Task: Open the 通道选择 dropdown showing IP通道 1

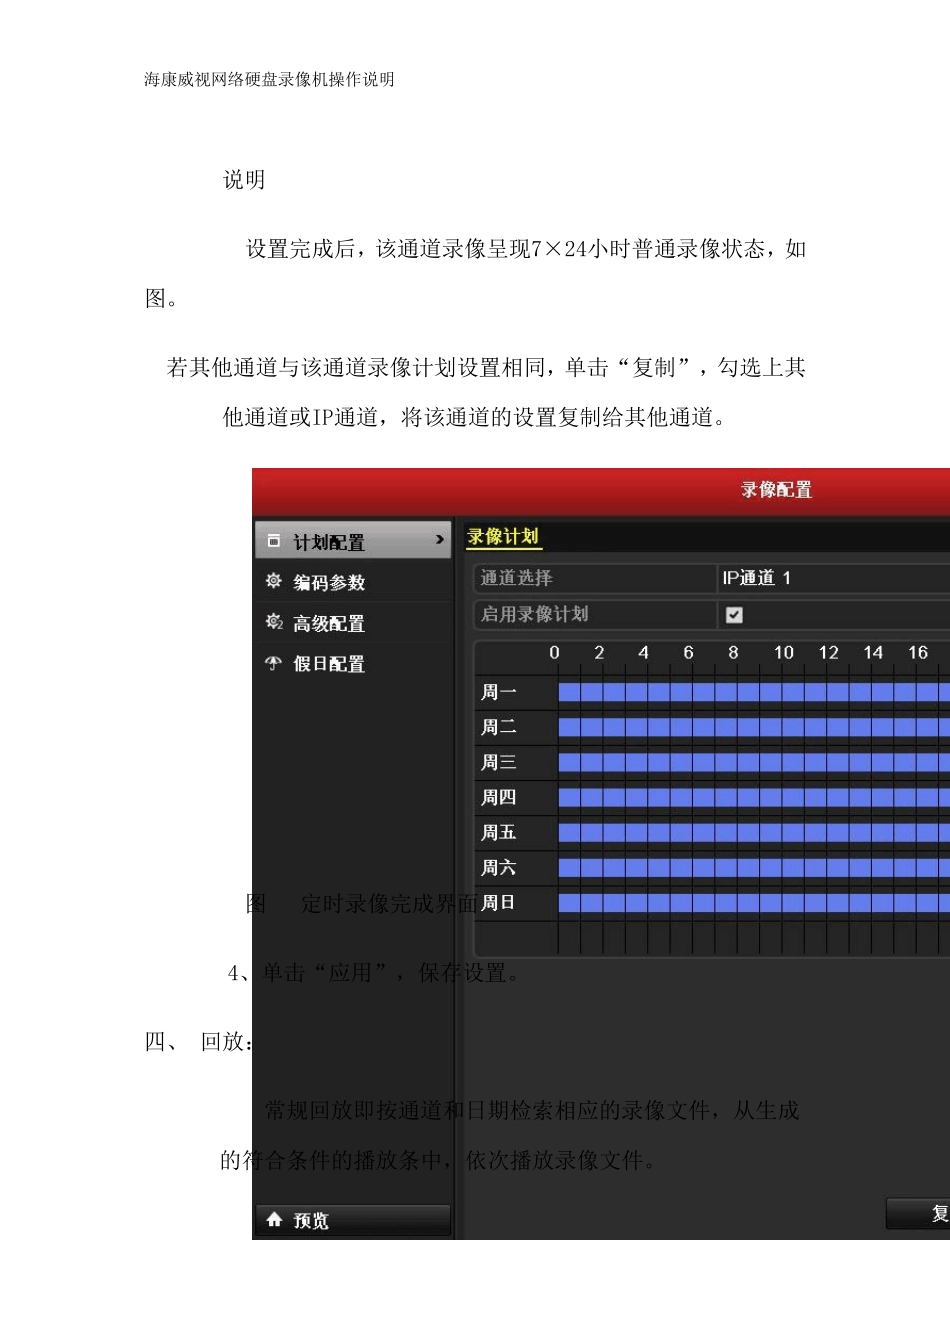Action: [x=833, y=578]
